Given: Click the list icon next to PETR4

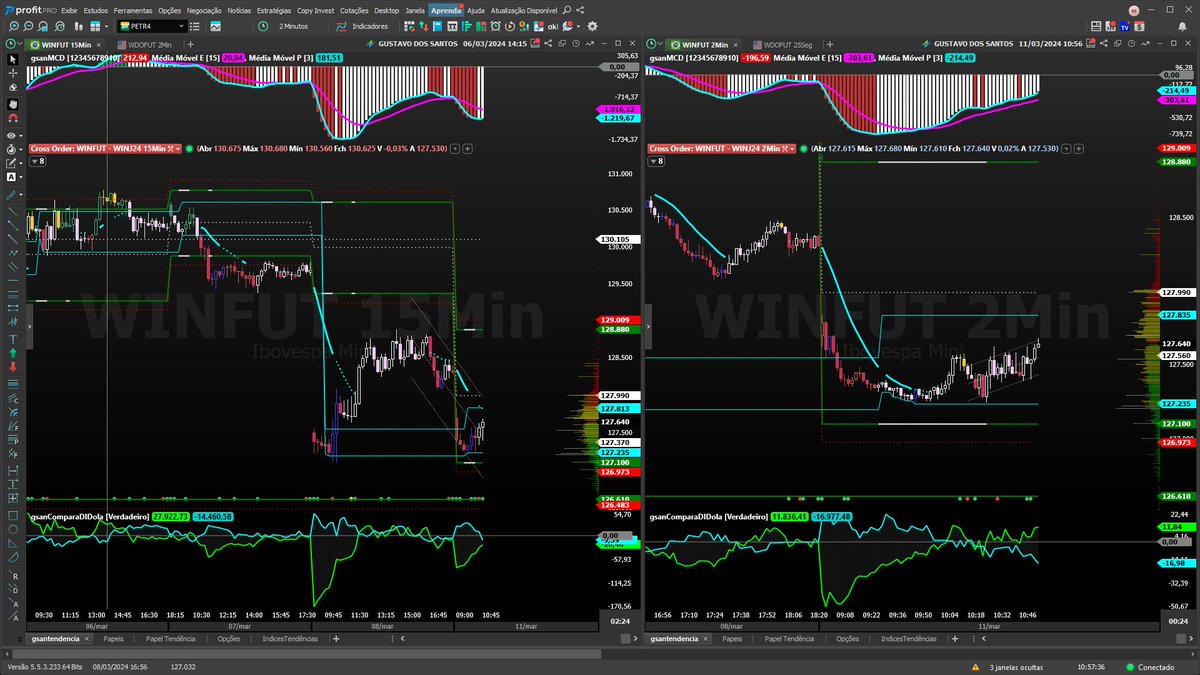Looking at the screenshot, I should point(195,26).
